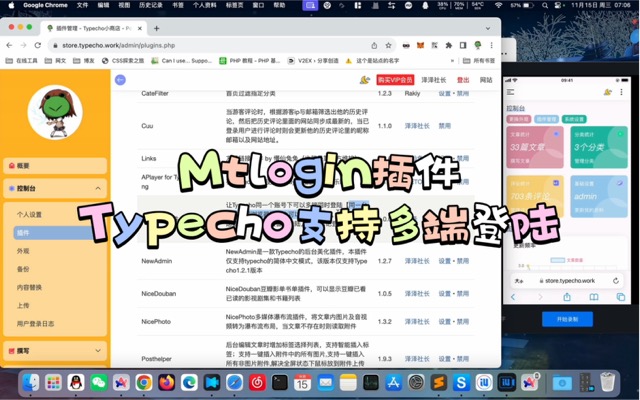This screenshot has width=640, height=400.
Task: Collapse admin sidebar with blue arrow
Action: click(x=120, y=80)
